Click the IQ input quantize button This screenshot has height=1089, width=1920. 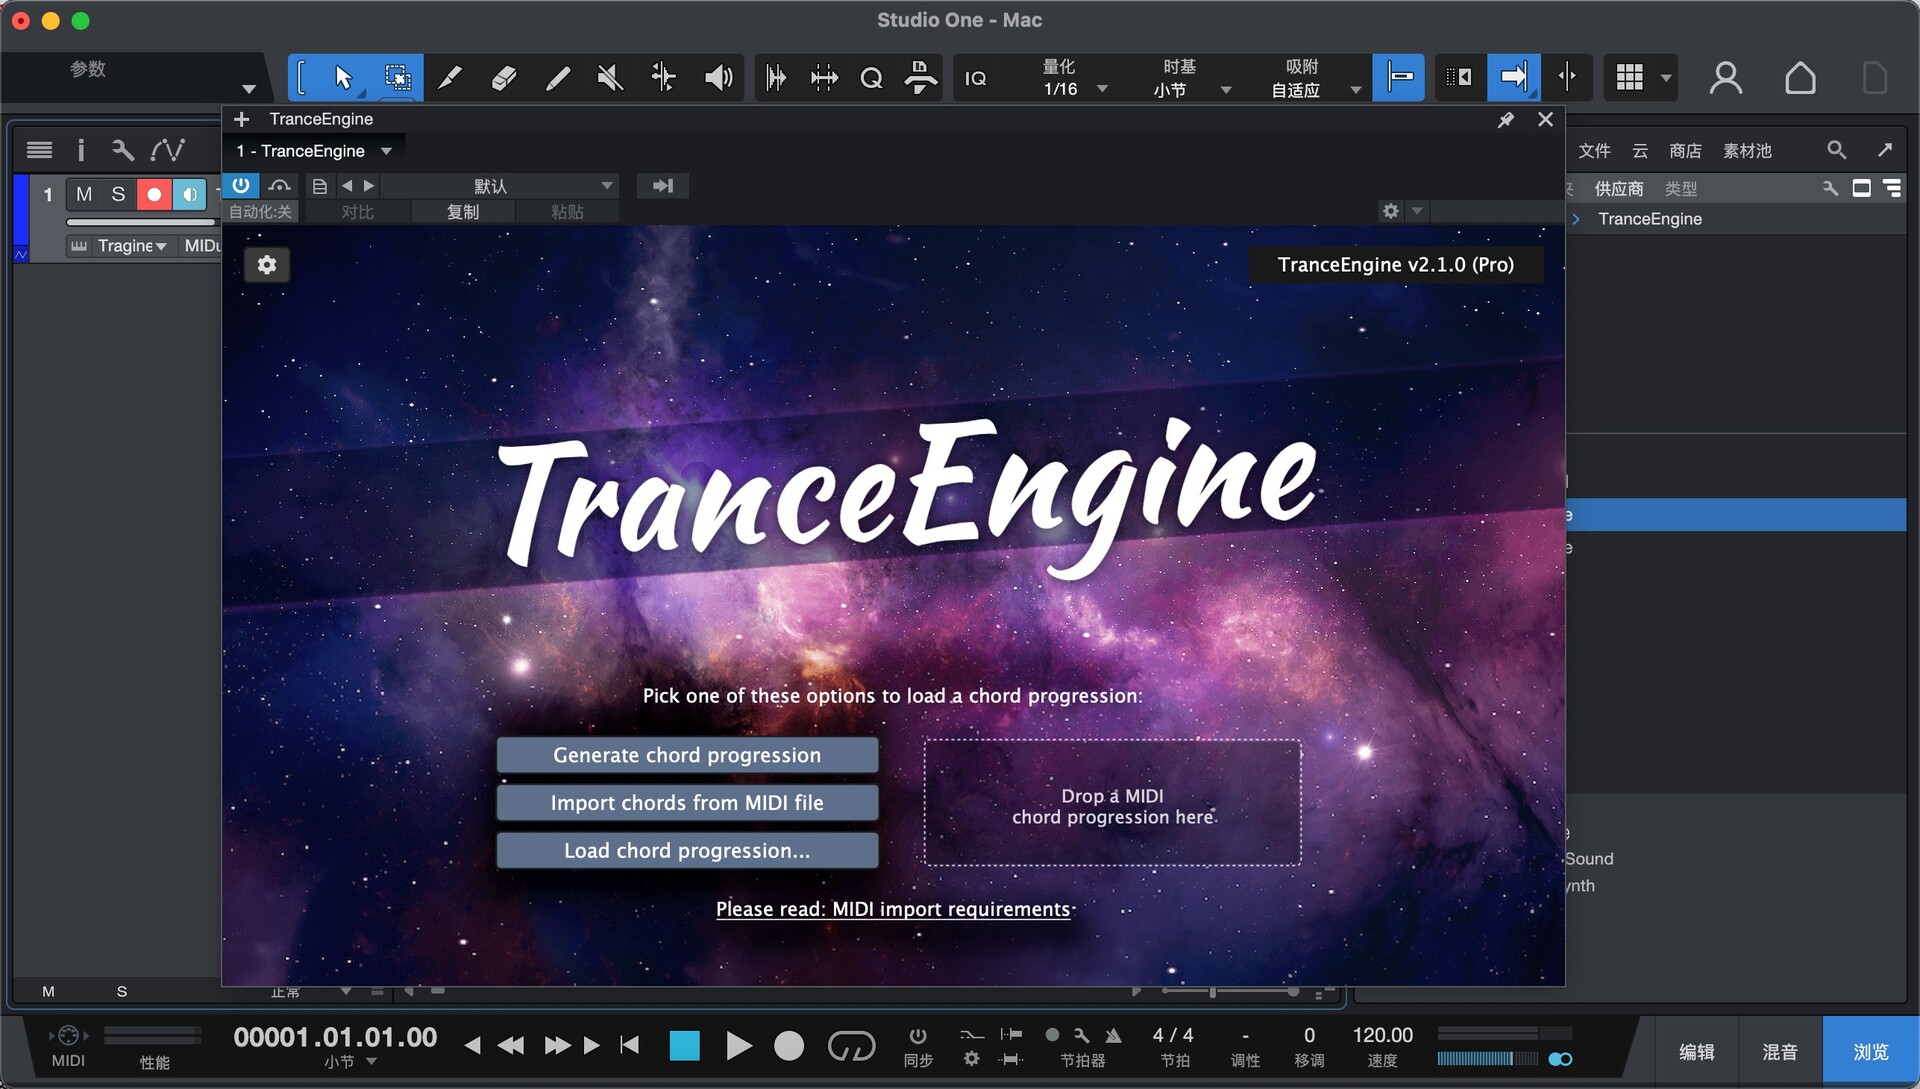tap(975, 78)
